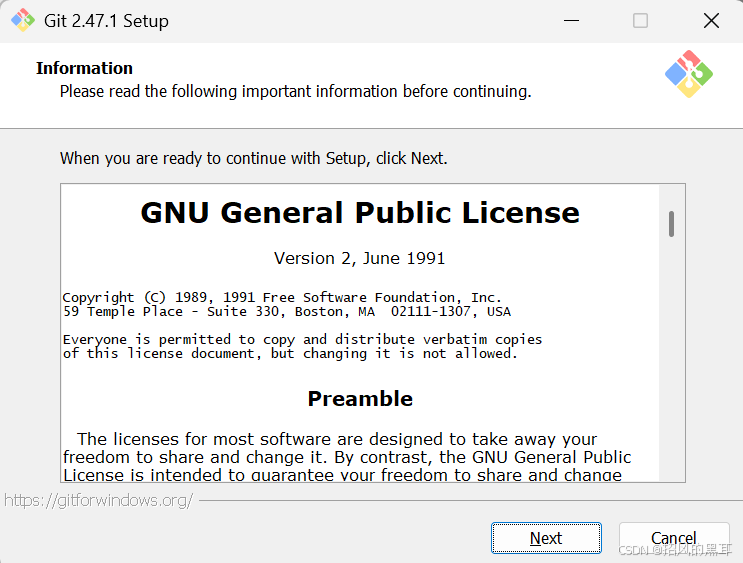This screenshot has width=743, height=563.
Task: Click 'When you are ready to continue' text
Action: point(254,158)
